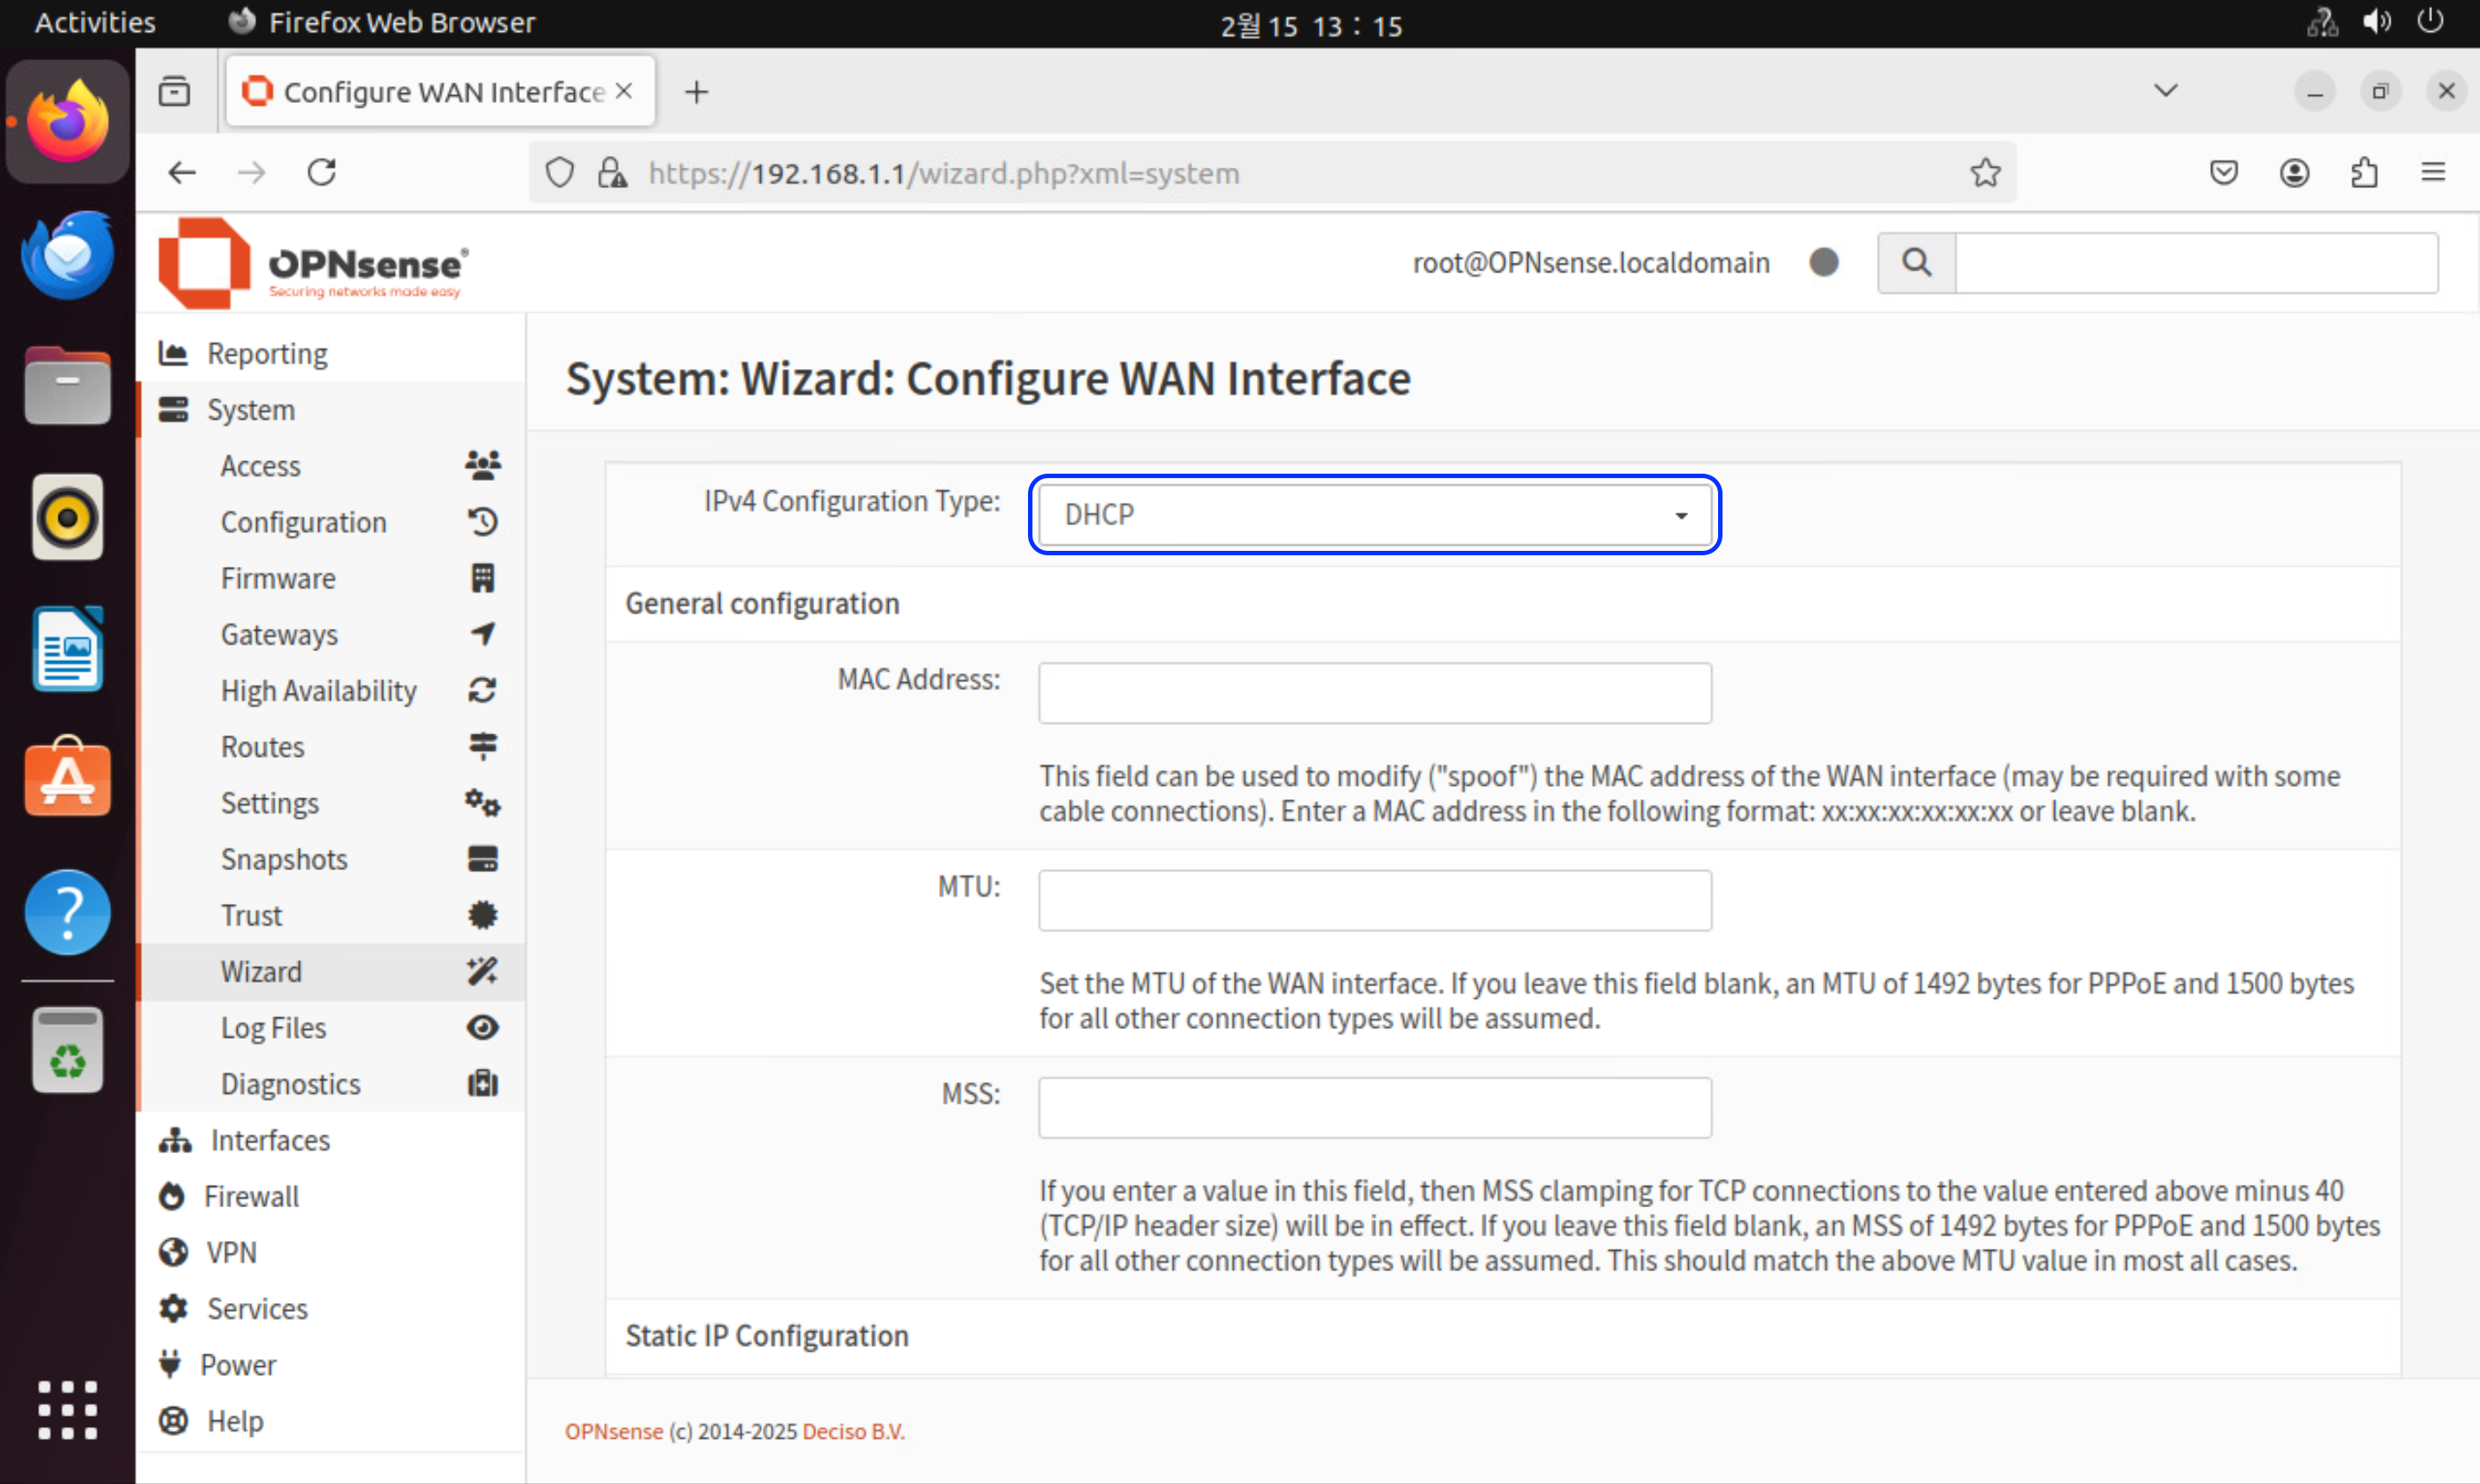This screenshot has width=2480, height=1484.
Task: Open the Firmware menu item
Action: [278, 578]
